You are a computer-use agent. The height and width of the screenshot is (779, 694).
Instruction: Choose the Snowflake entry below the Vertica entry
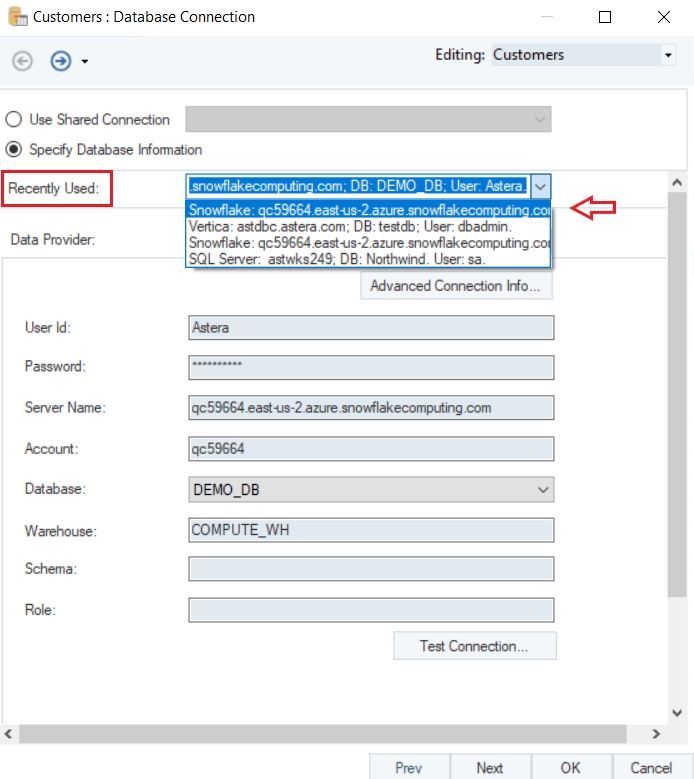[x=369, y=243]
